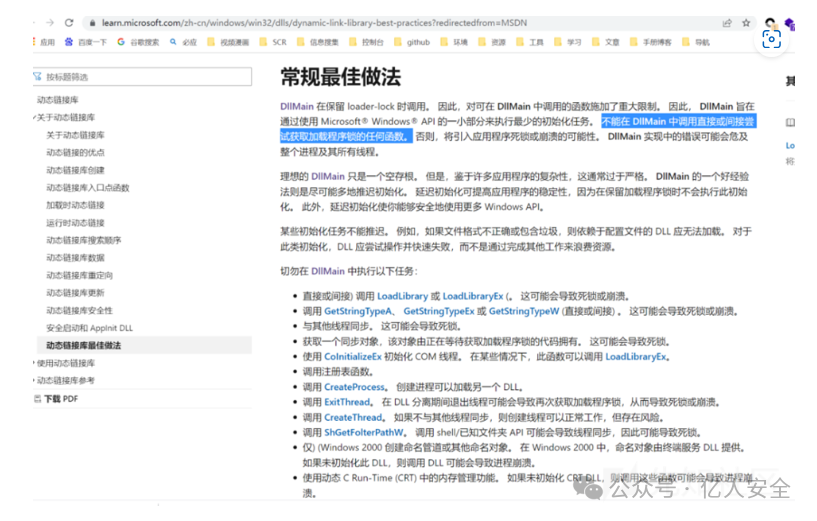Select 安全启动和 AppInit DLL in sidebar
817x521 pixels.
pos(89,328)
